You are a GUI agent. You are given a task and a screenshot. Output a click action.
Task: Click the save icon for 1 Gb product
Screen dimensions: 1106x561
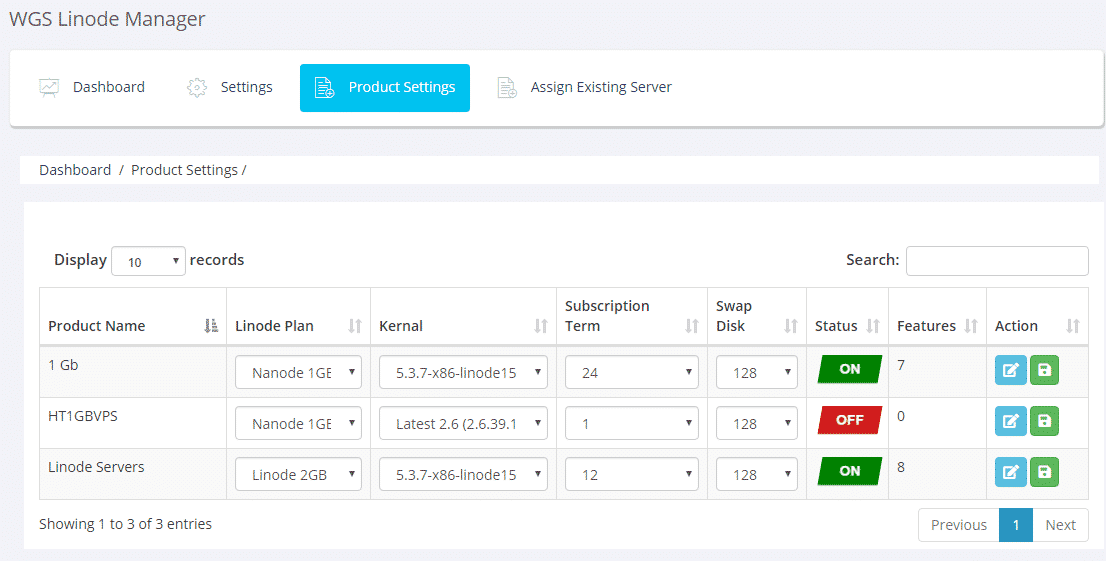tap(1044, 370)
